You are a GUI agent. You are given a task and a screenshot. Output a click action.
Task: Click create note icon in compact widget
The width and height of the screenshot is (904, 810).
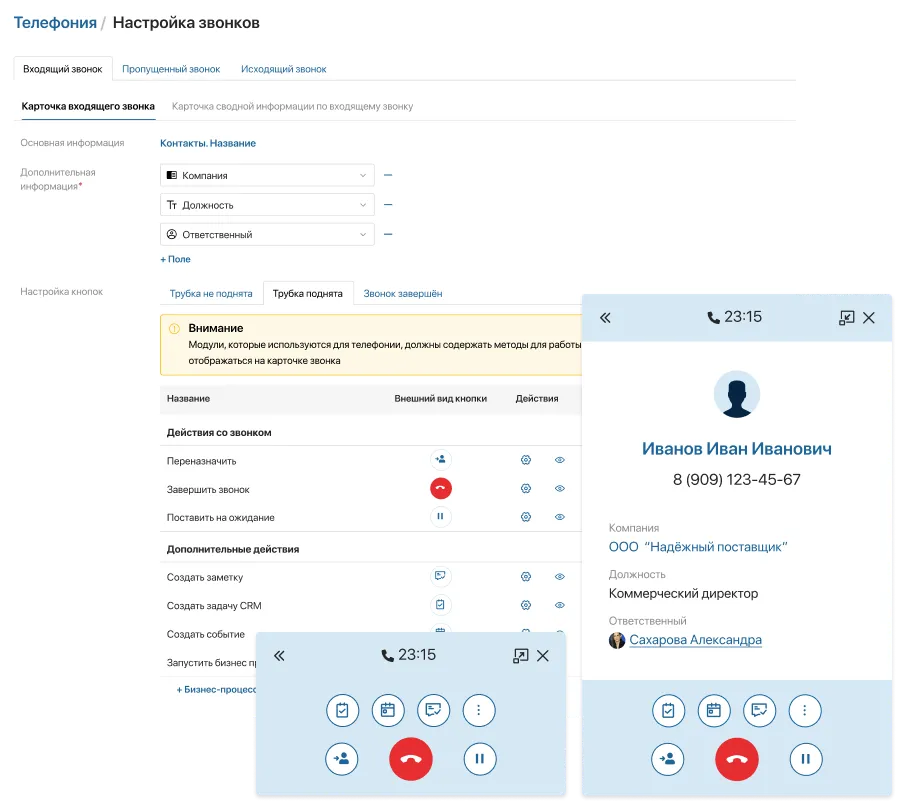(433, 710)
